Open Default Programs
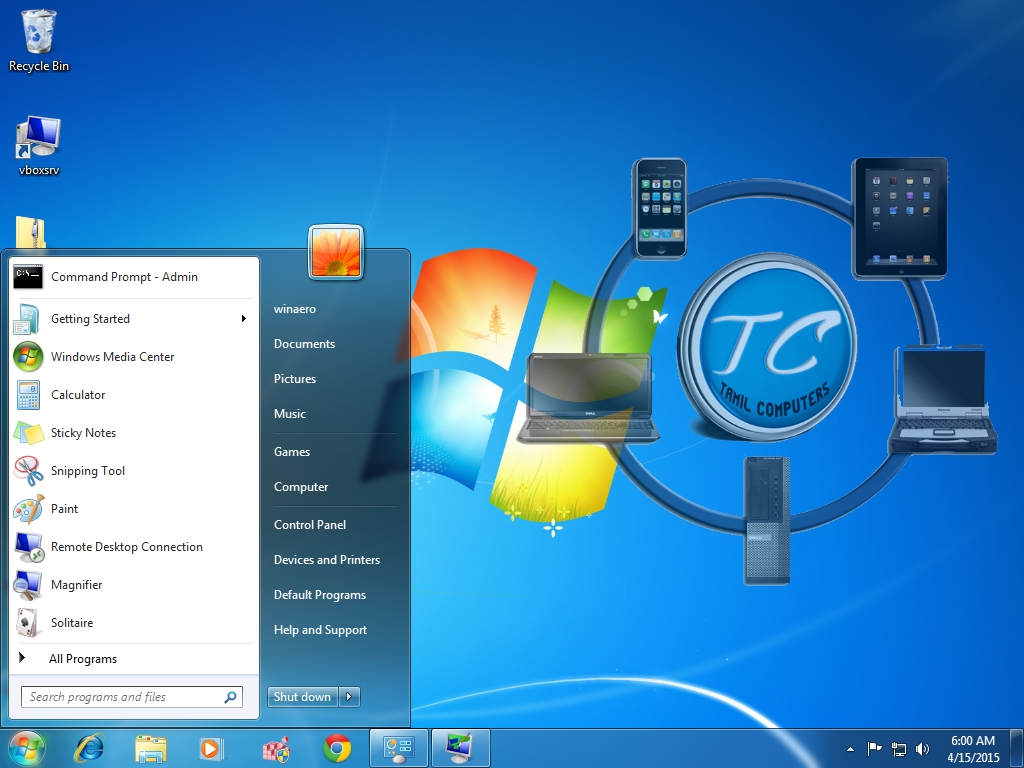 (320, 595)
